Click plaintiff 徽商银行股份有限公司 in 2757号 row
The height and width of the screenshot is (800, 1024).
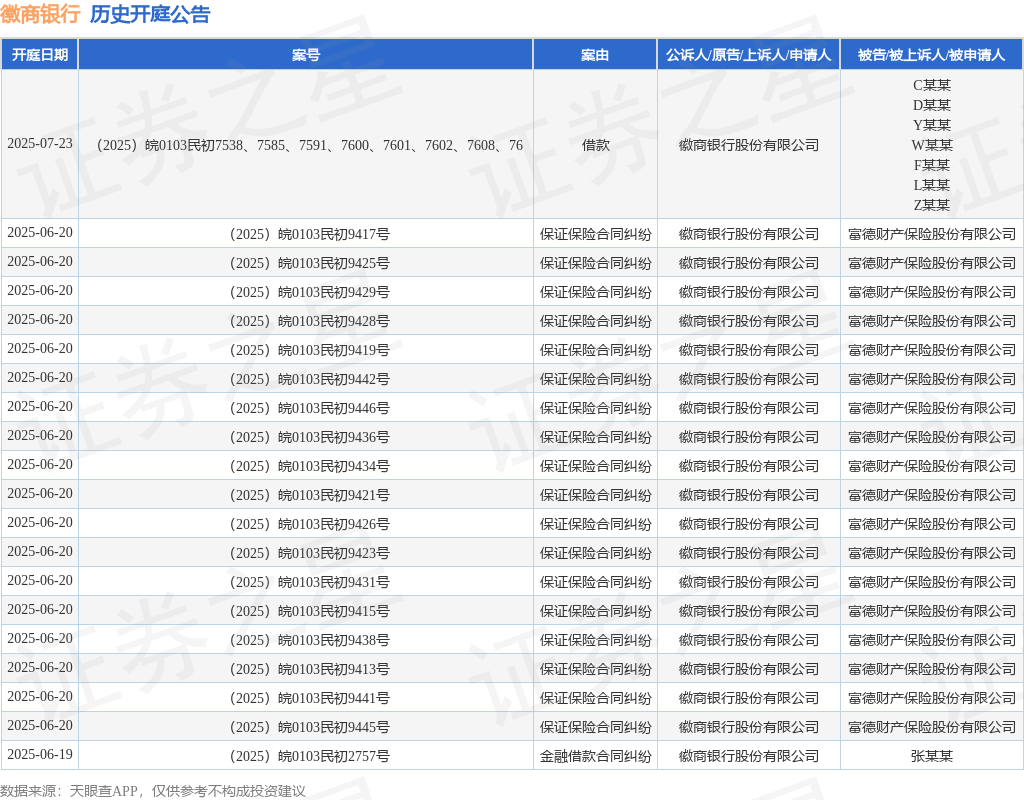[749, 756]
